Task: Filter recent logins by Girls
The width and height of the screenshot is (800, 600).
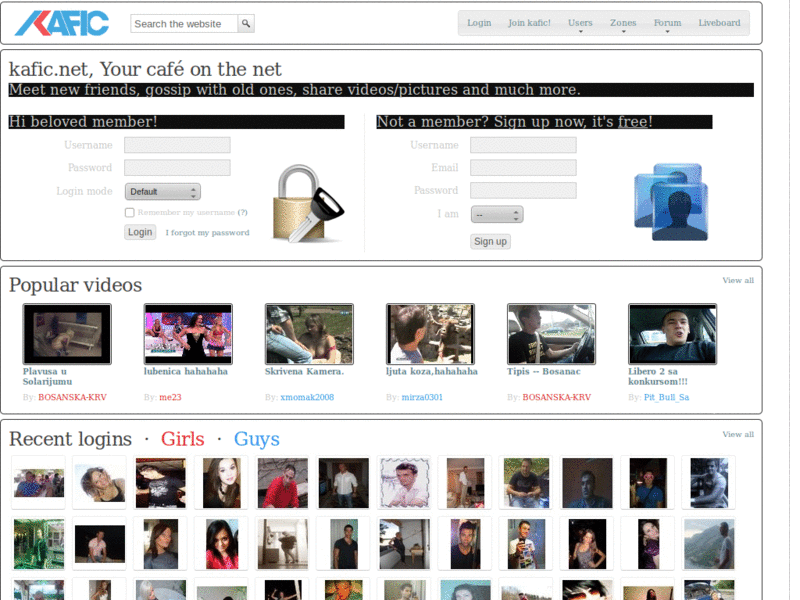Action: coord(183,439)
